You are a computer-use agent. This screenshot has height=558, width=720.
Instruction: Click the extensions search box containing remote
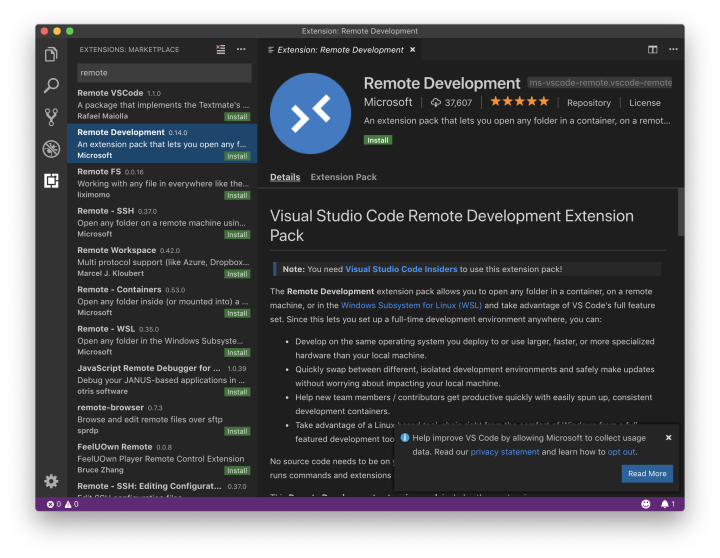[x=164, y=73]
